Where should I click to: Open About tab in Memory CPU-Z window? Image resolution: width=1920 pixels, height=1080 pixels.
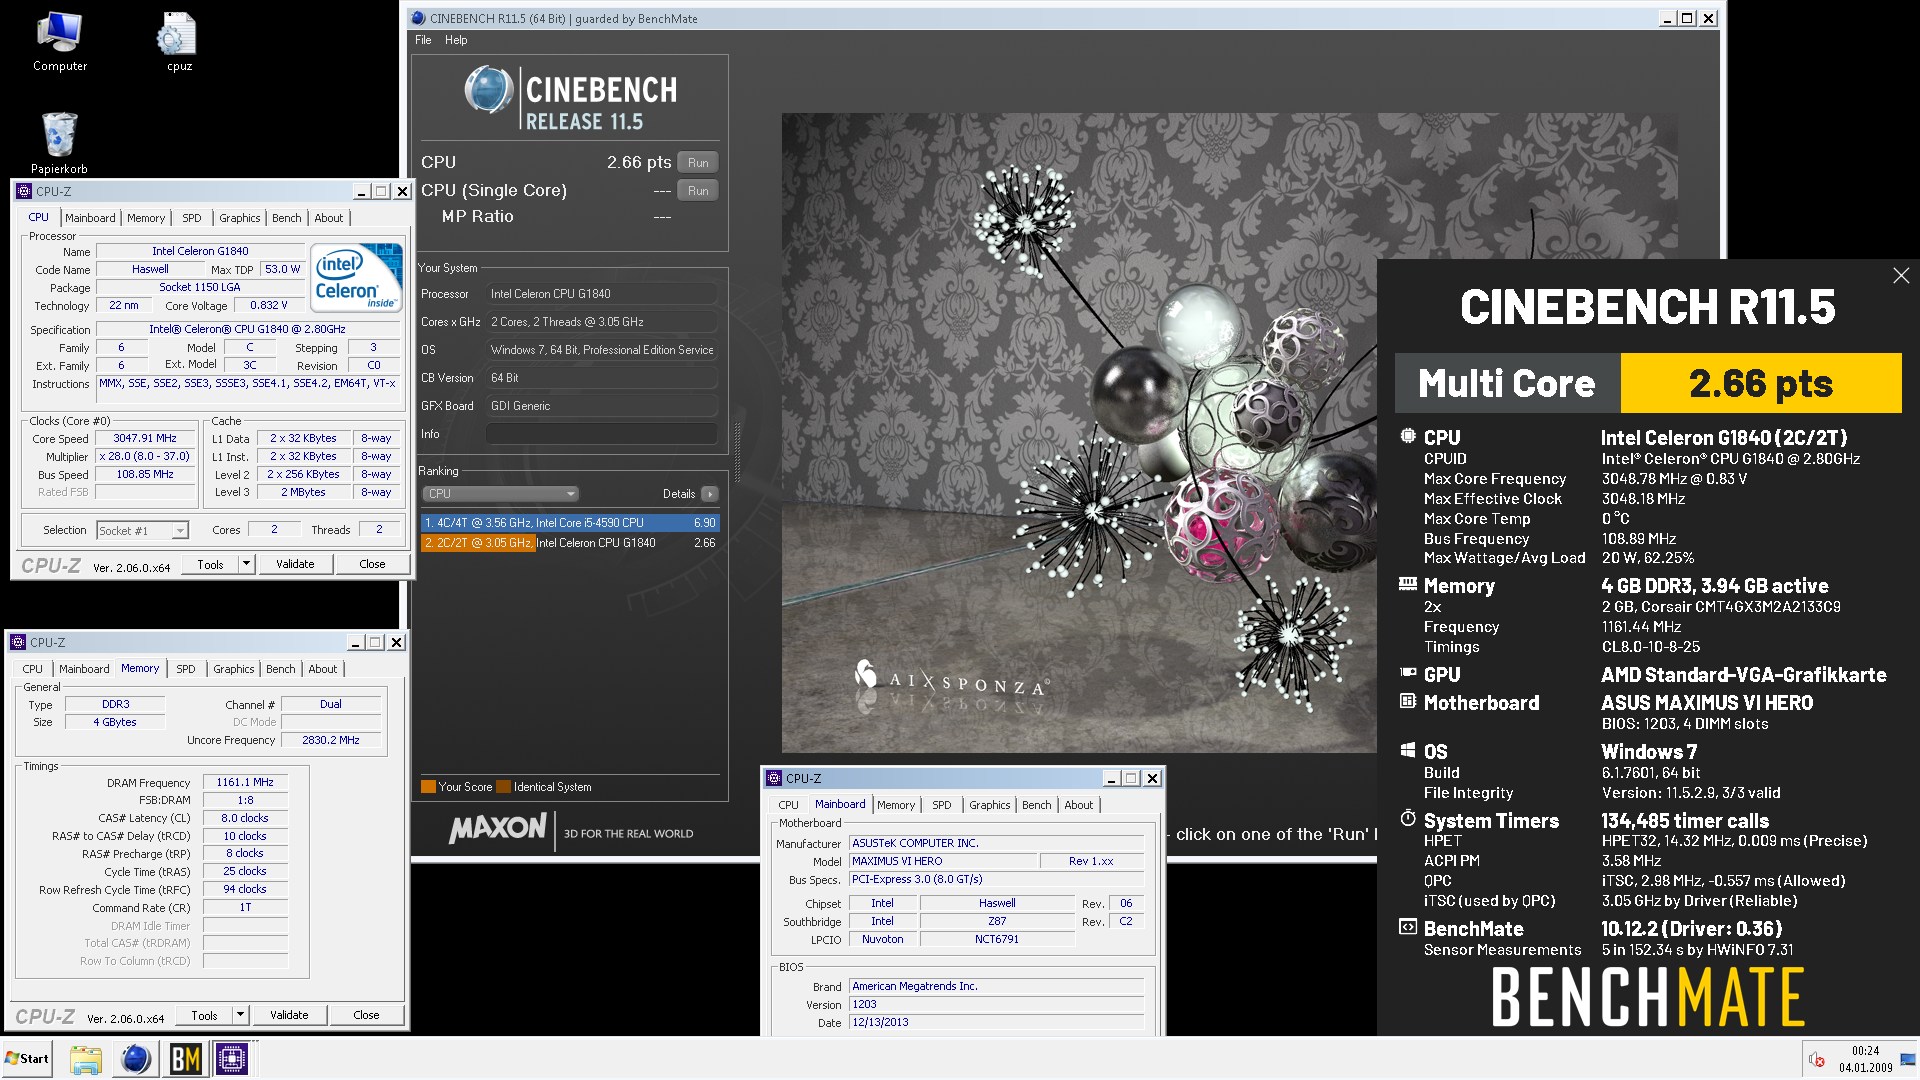coord(322,669)
